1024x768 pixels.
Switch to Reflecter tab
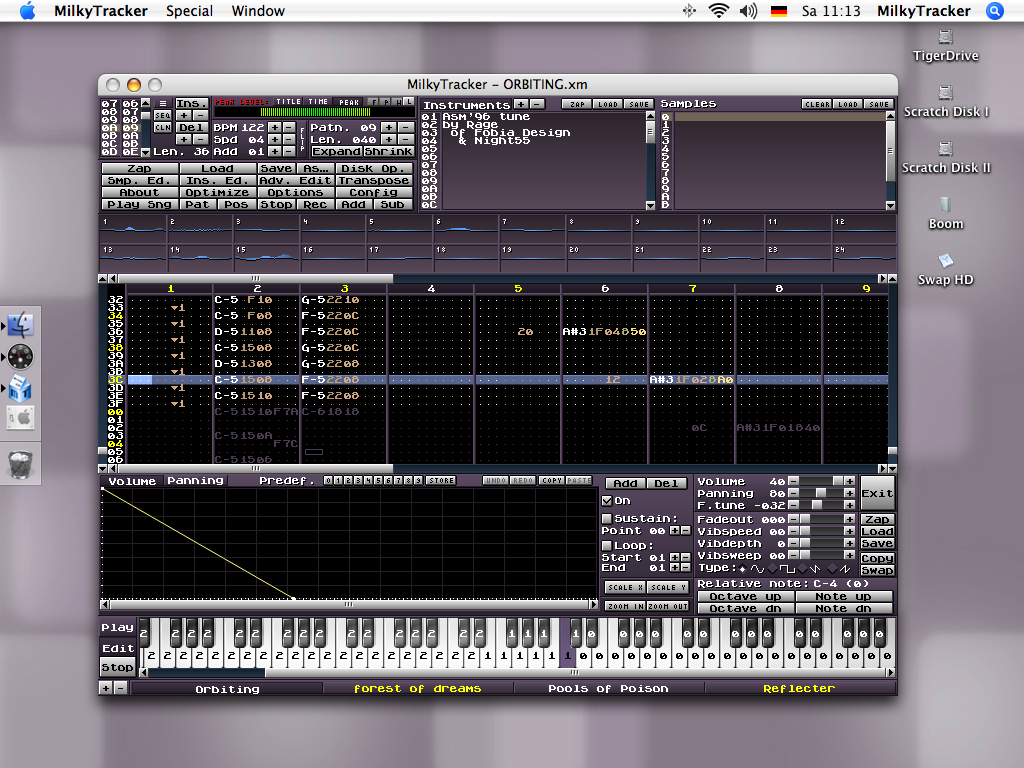pos(799,688)
